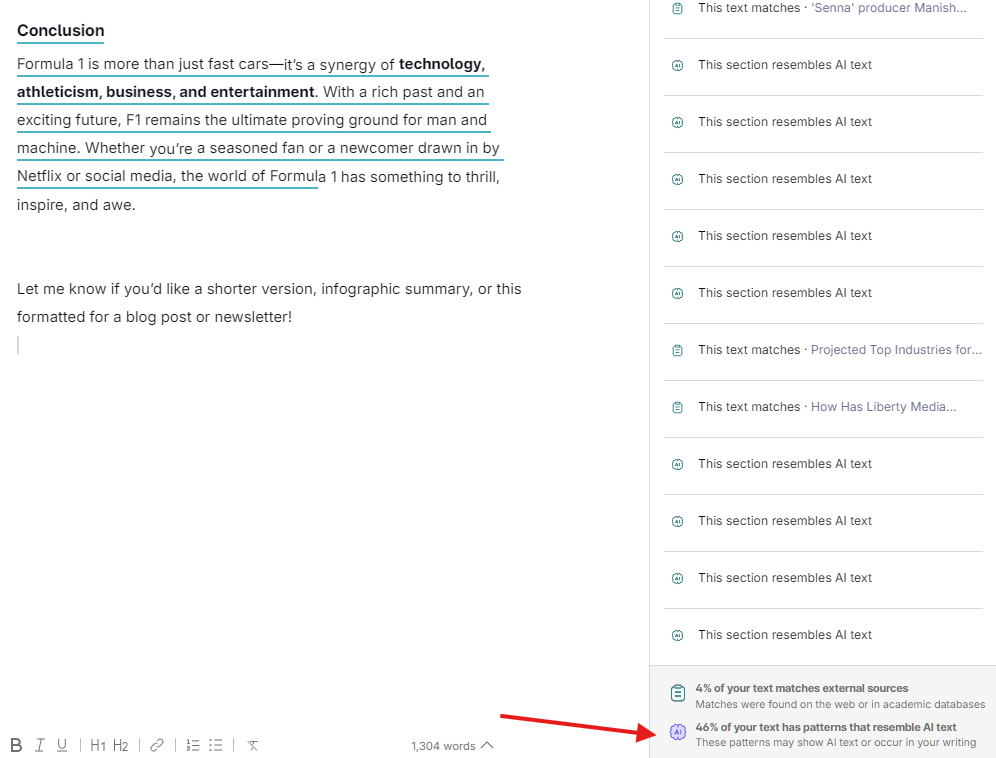Select the 4% text matches external sources summary
The image size is (996, 758).
point(802,688)
